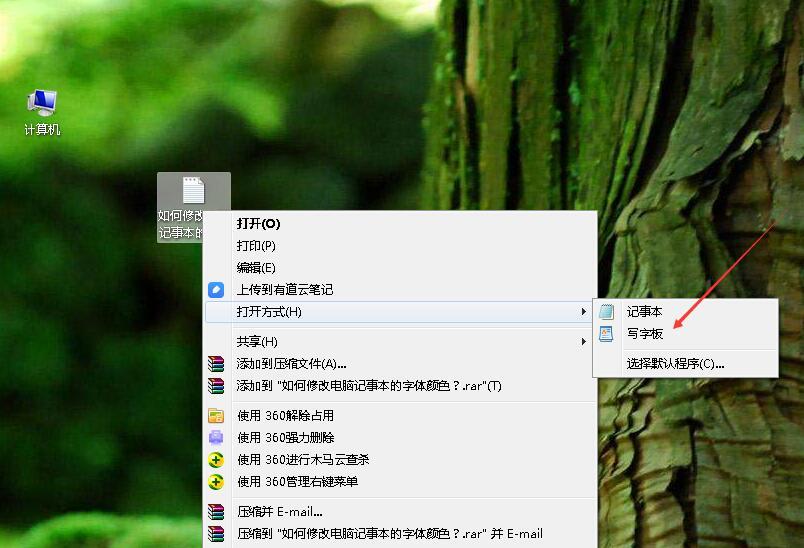Choose 打开(O) from the context menu
The width and height of the screenshot is (804, 548).
[x=258, y=224]
